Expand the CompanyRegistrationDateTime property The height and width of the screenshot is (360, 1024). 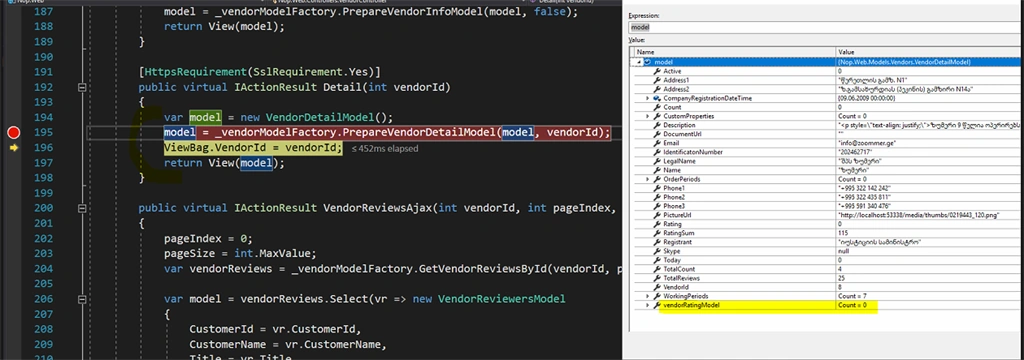pyautogui.click(x=647, y=98)
